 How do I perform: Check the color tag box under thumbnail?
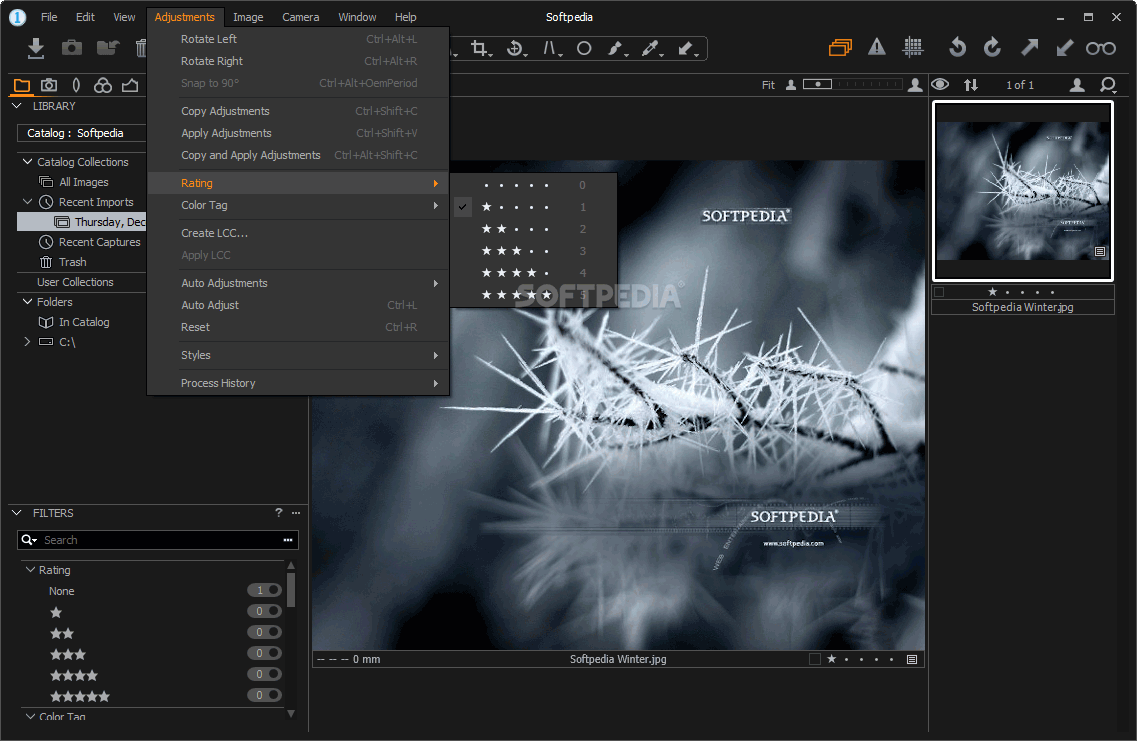click(940, 292)
